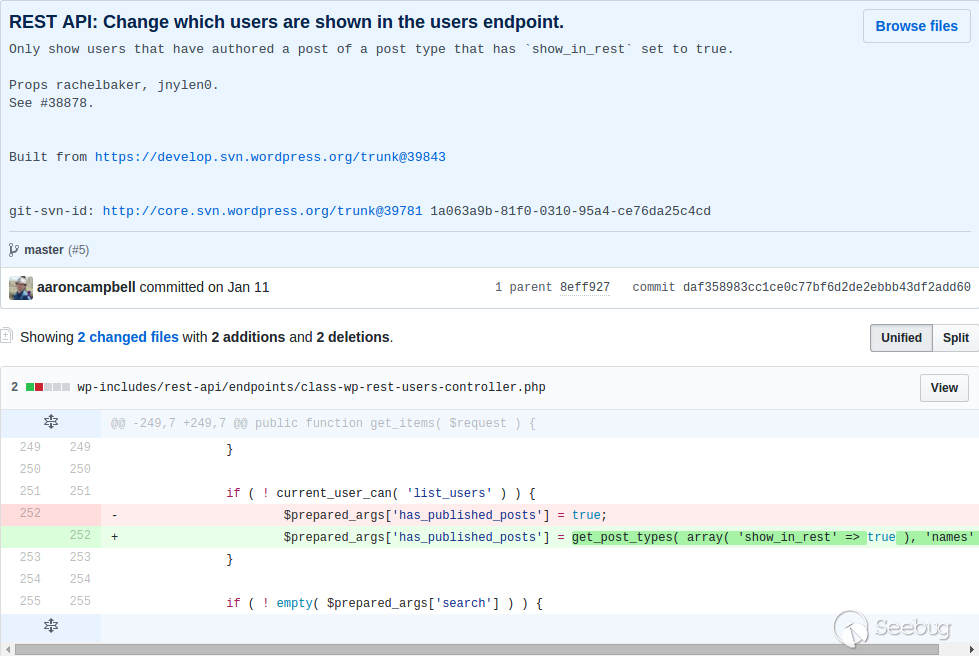Click the diffstat color blocks indicator
979x656 pixels.
(x=48, y=387)
